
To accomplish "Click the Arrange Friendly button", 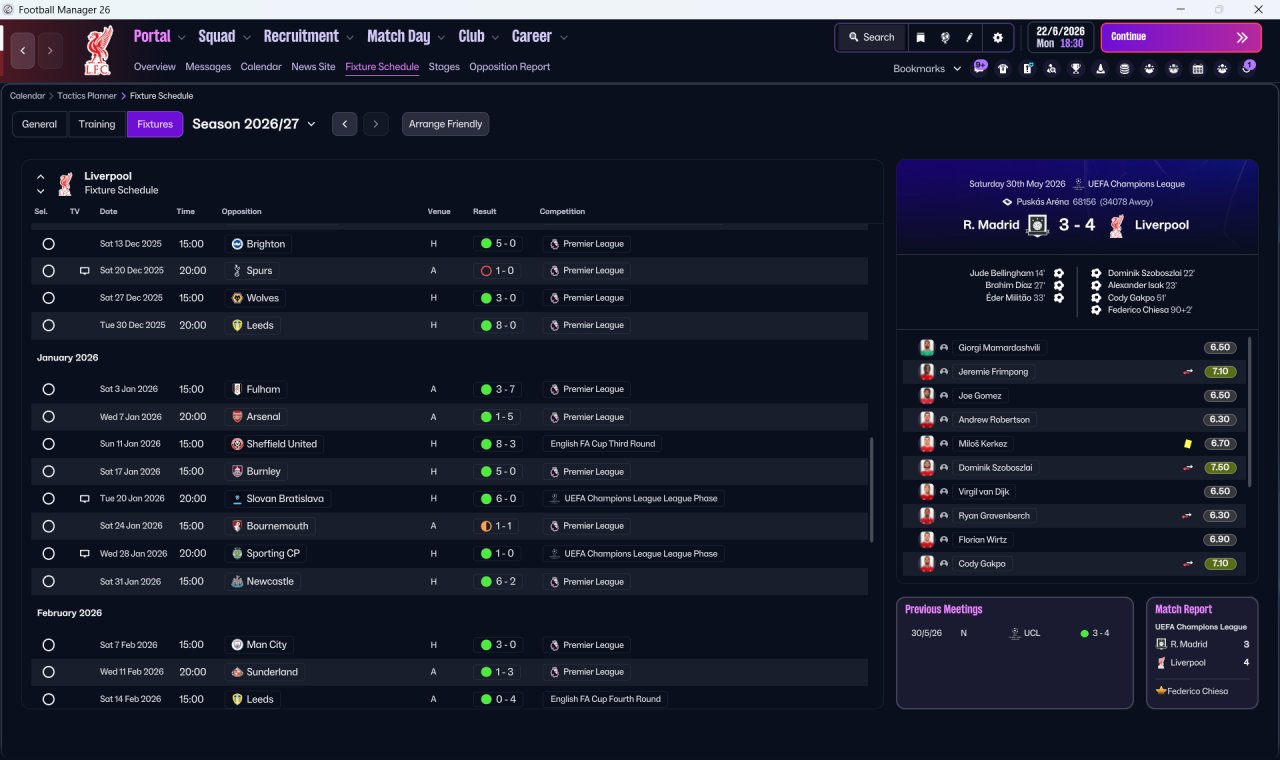I will (445, 124).
